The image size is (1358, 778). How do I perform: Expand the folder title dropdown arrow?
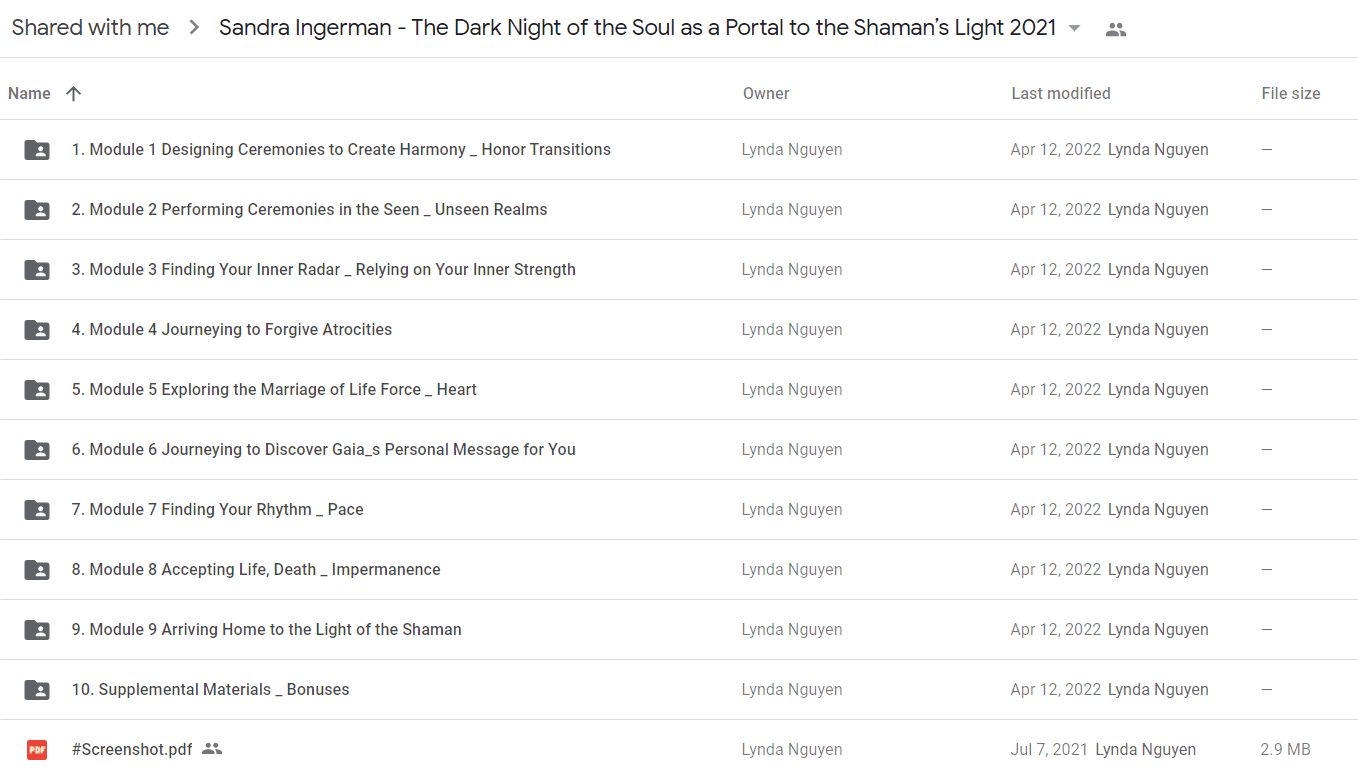coord(1075,29)
